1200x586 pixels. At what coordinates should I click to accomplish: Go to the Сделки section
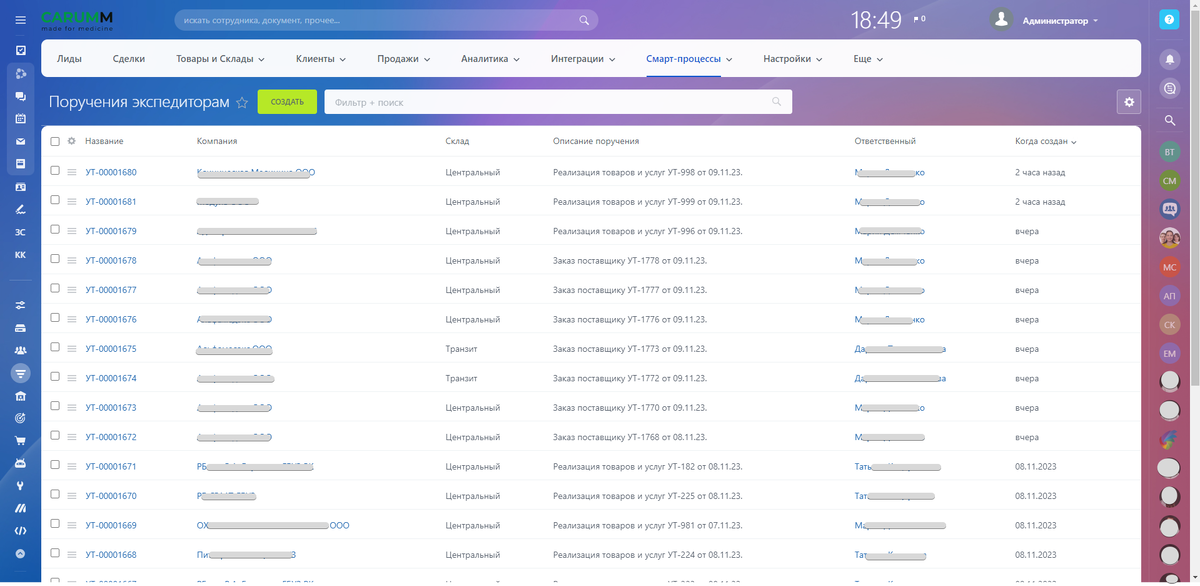[x=129, y=59]
